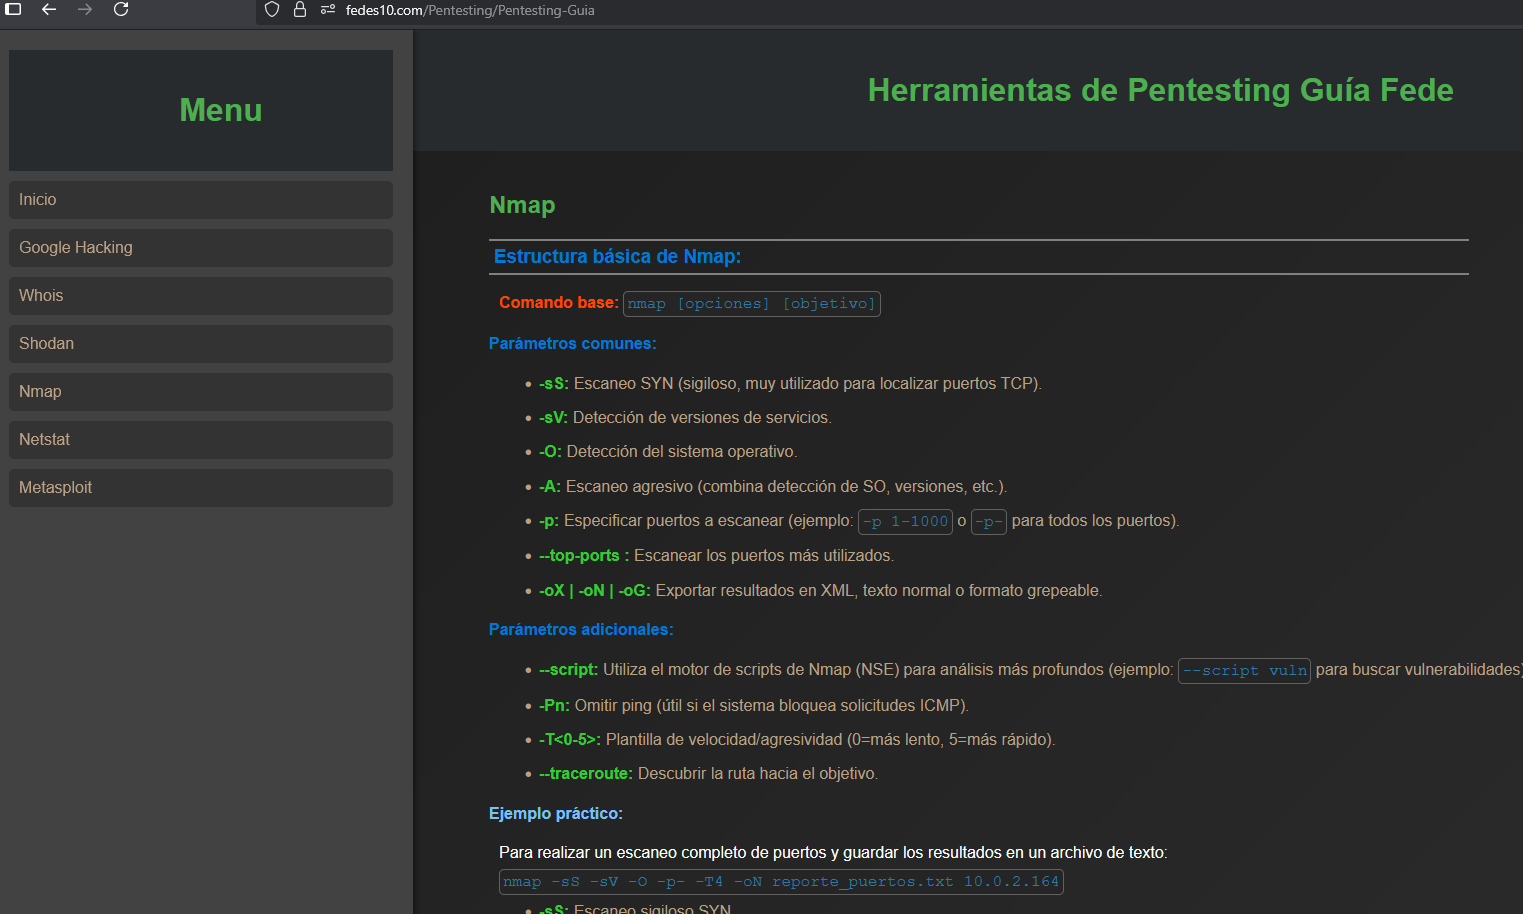Select Nmap in the sidebar menu
This screenshot has height=914, width=1523.
click(200, 391)
